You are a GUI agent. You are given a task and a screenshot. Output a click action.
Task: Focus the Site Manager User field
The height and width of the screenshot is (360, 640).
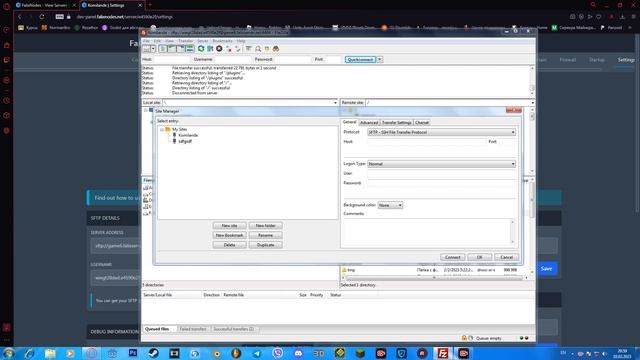pos(441,173)
